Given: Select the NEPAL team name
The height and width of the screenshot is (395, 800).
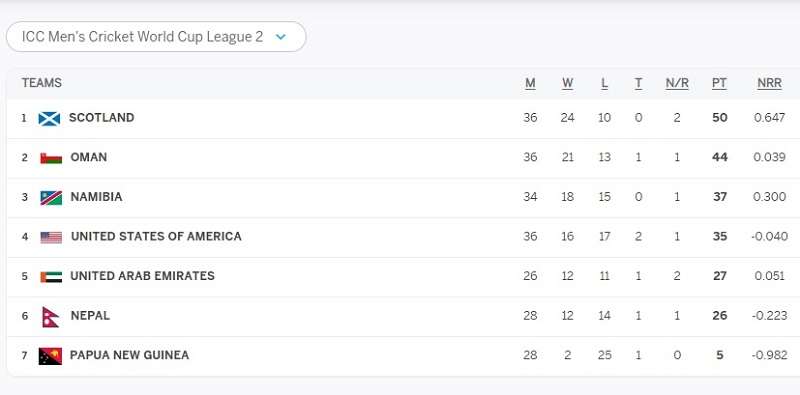Looking at the screenshot, I should (90, 315).
